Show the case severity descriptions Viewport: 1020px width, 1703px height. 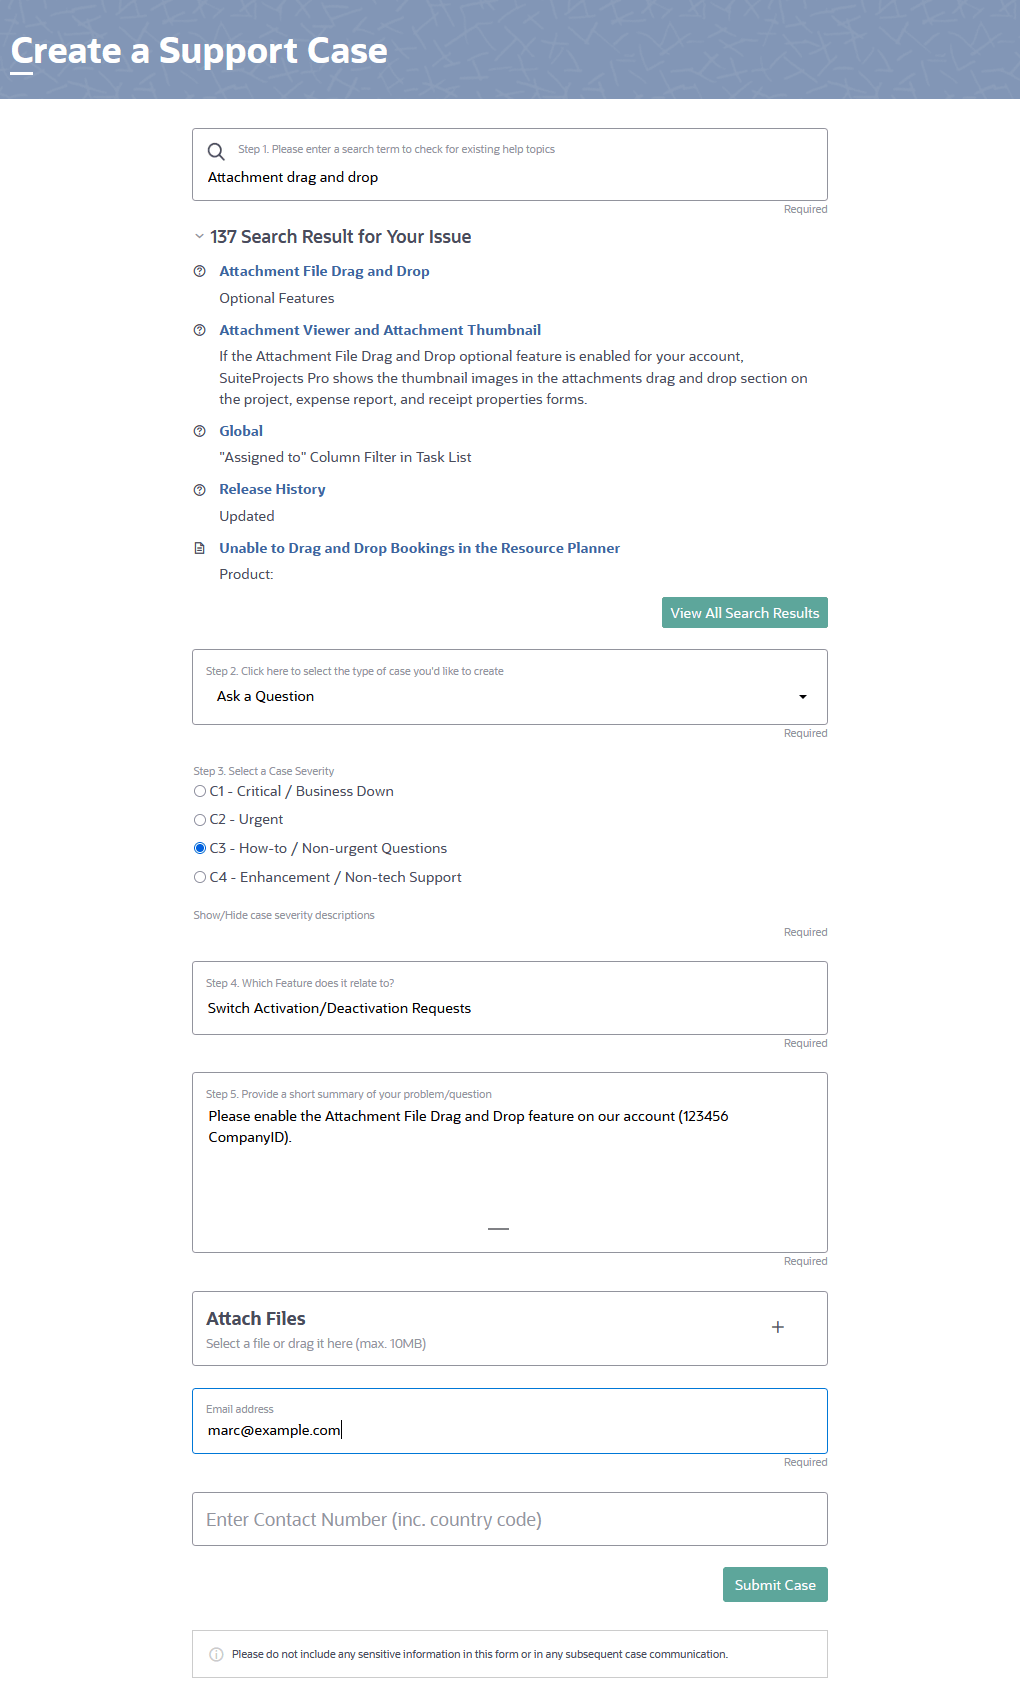click(284, 914)
